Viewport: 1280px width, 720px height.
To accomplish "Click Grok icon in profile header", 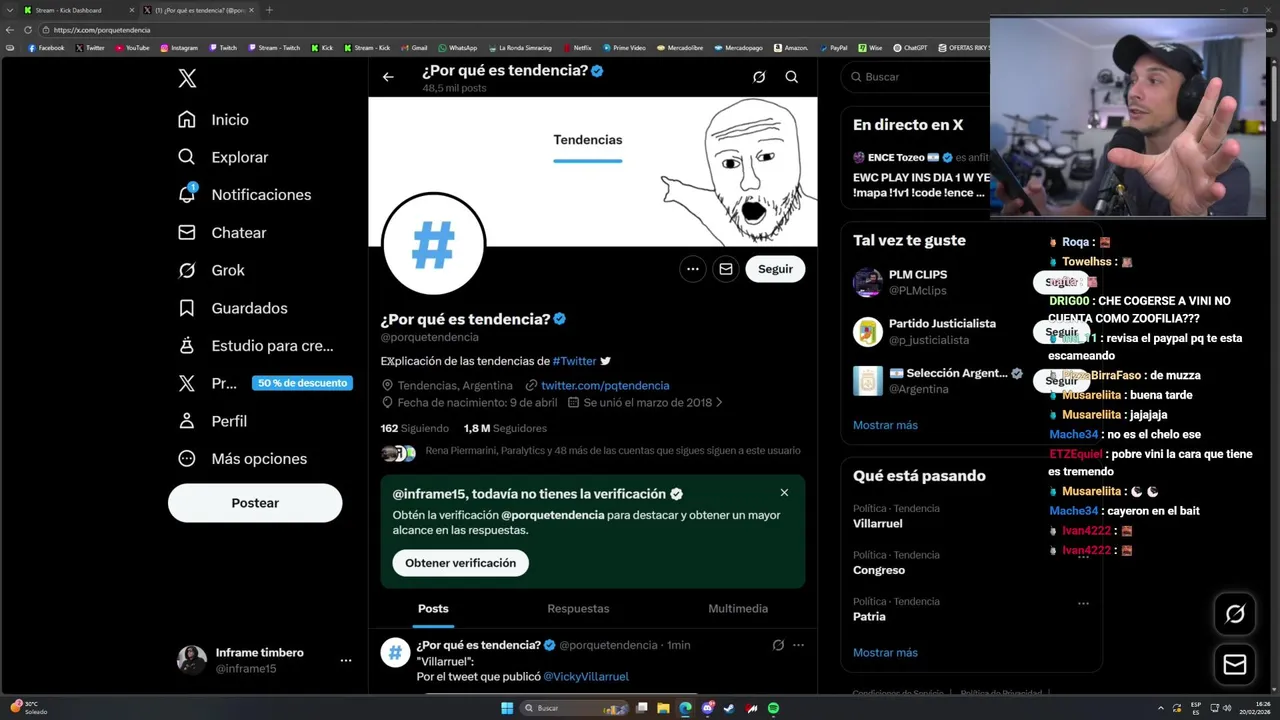I will coord(759,77).
